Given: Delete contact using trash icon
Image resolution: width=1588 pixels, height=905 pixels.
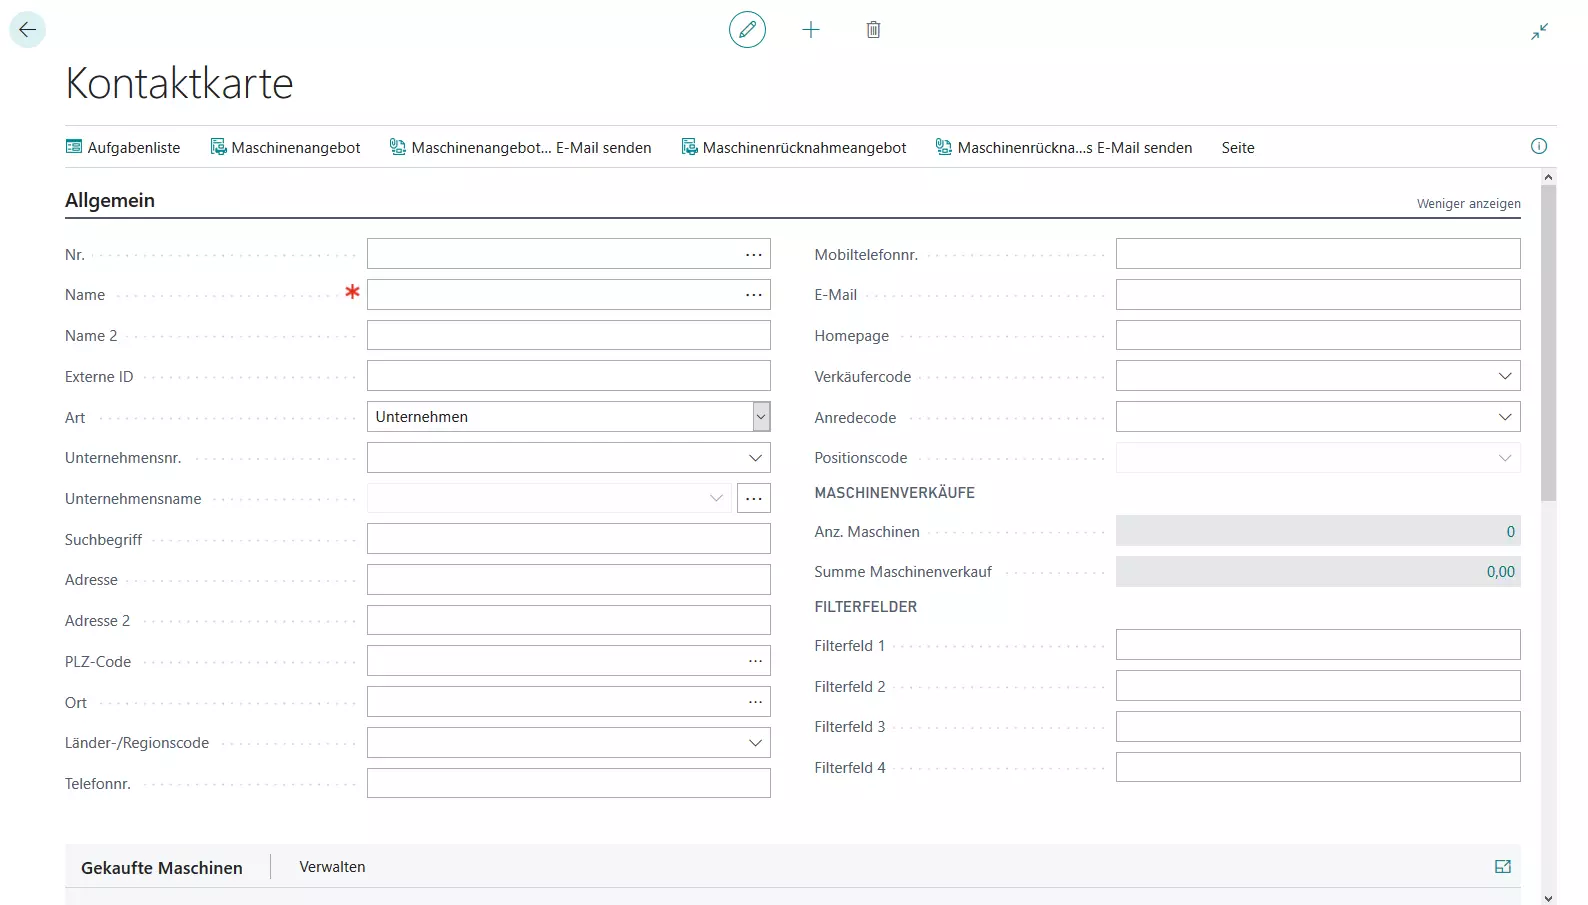Looking at the screenshot, I should [x=873, y=30].
